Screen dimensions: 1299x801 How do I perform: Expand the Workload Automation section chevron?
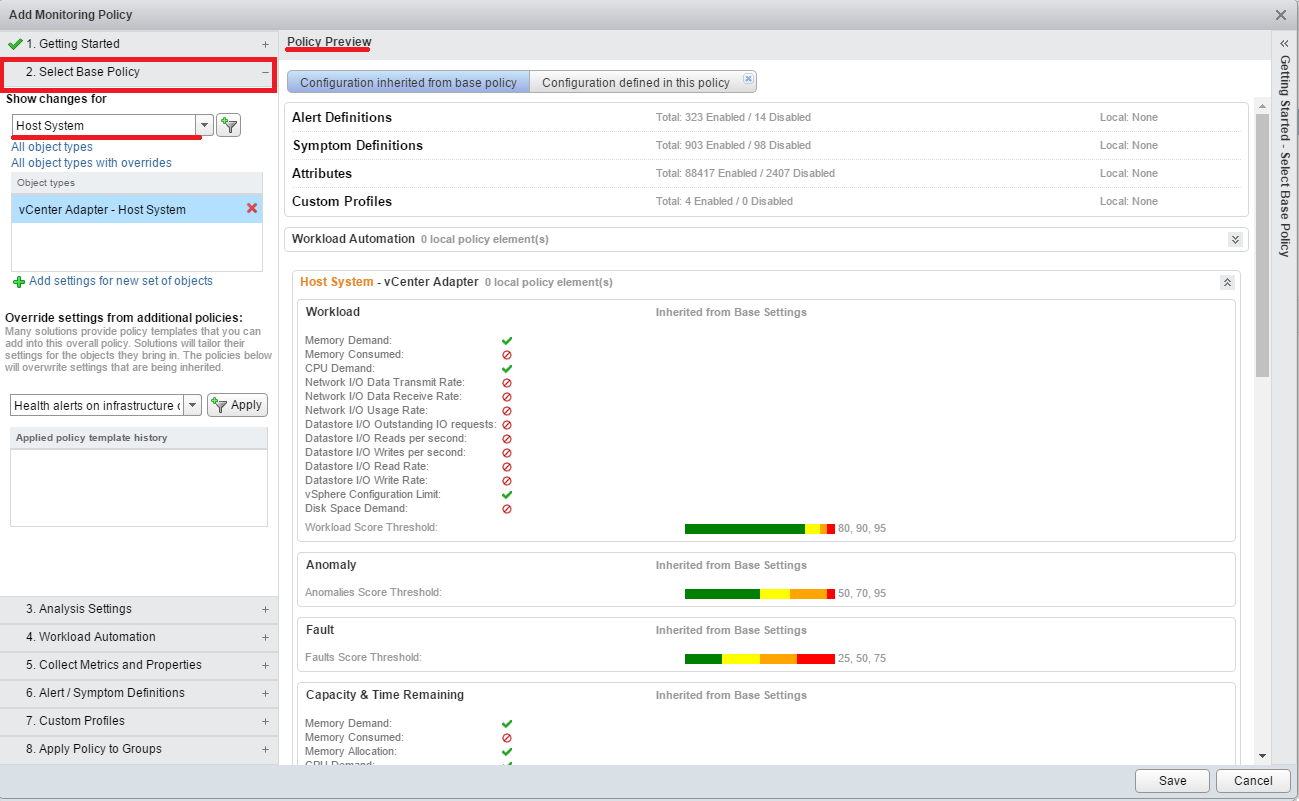tap(1235, 240)
